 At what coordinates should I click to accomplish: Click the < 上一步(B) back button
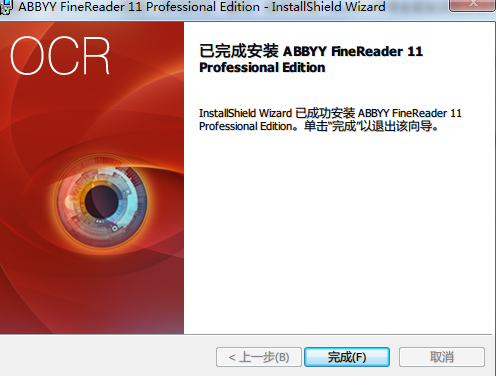[259, 357]
